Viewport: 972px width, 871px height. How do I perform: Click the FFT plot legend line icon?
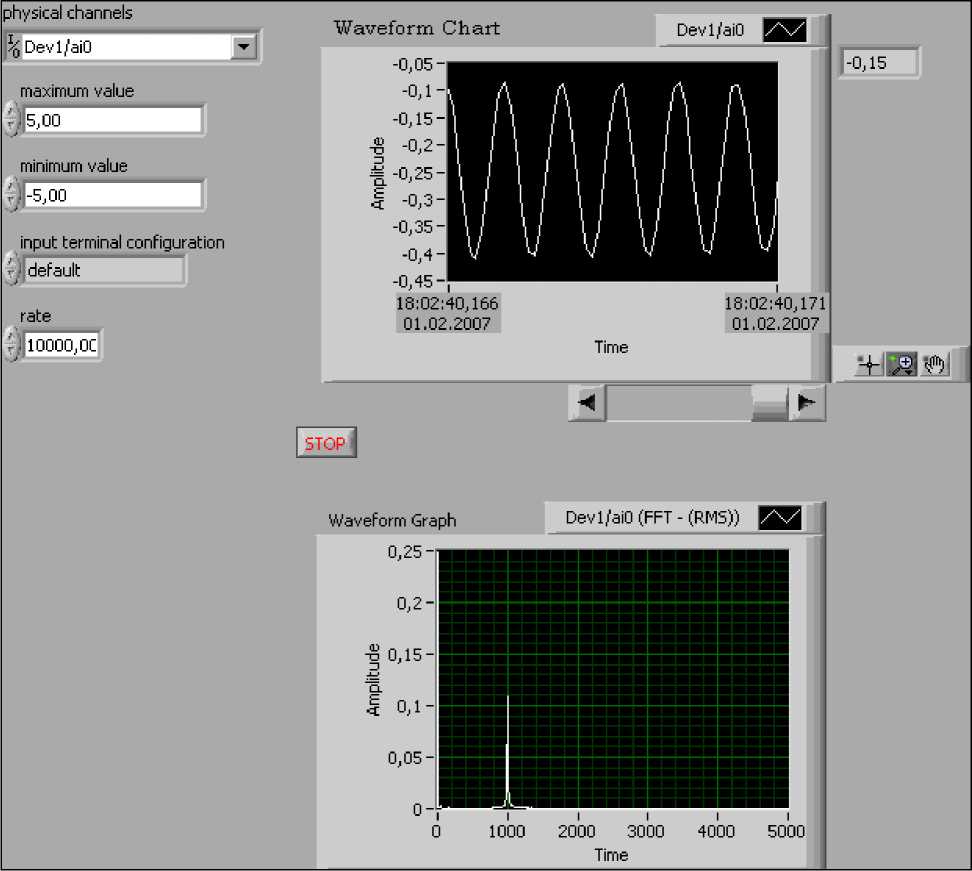[779, 517]
